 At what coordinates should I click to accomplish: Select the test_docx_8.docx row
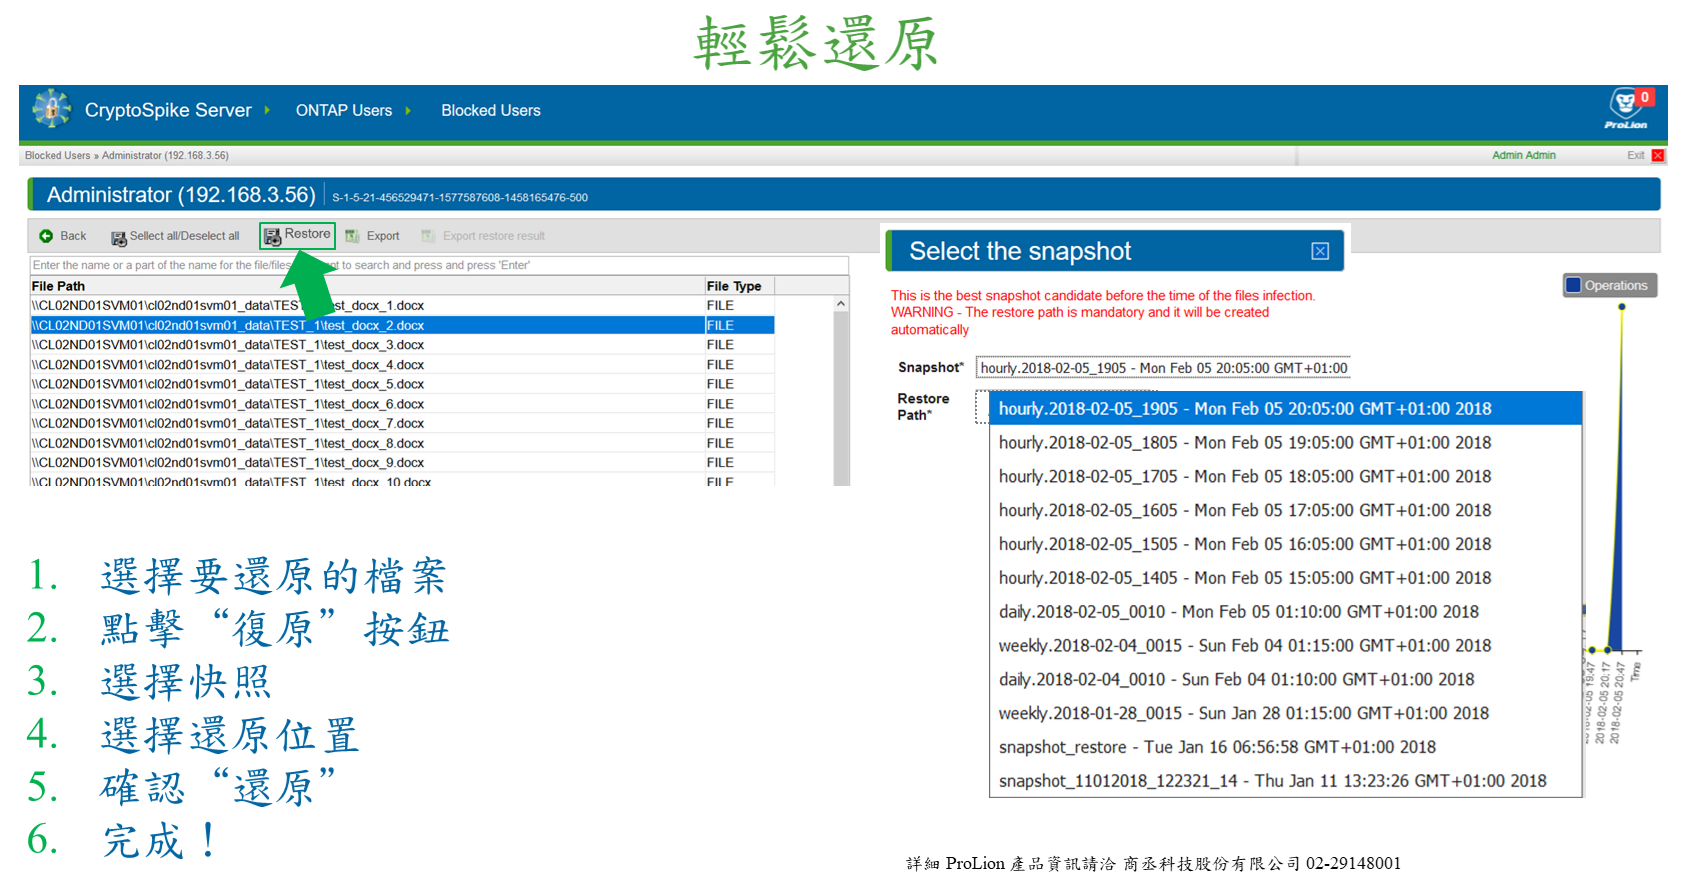[402, 443]
